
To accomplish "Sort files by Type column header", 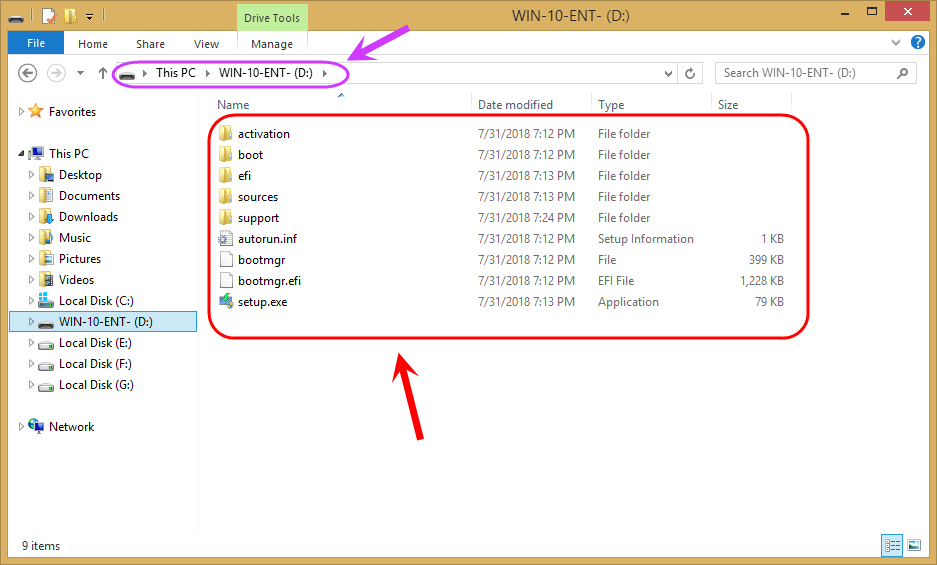I will coord(611,105).
